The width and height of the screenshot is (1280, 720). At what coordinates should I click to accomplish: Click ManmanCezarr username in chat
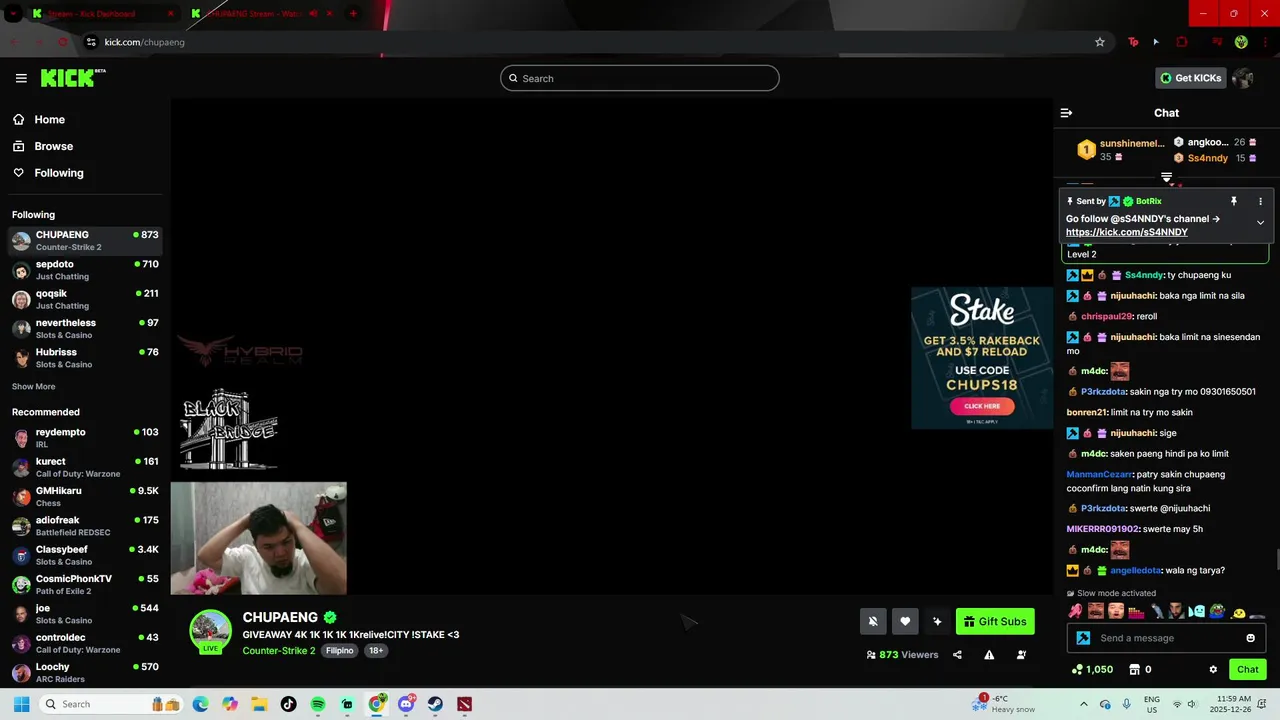coord(1099,474)
